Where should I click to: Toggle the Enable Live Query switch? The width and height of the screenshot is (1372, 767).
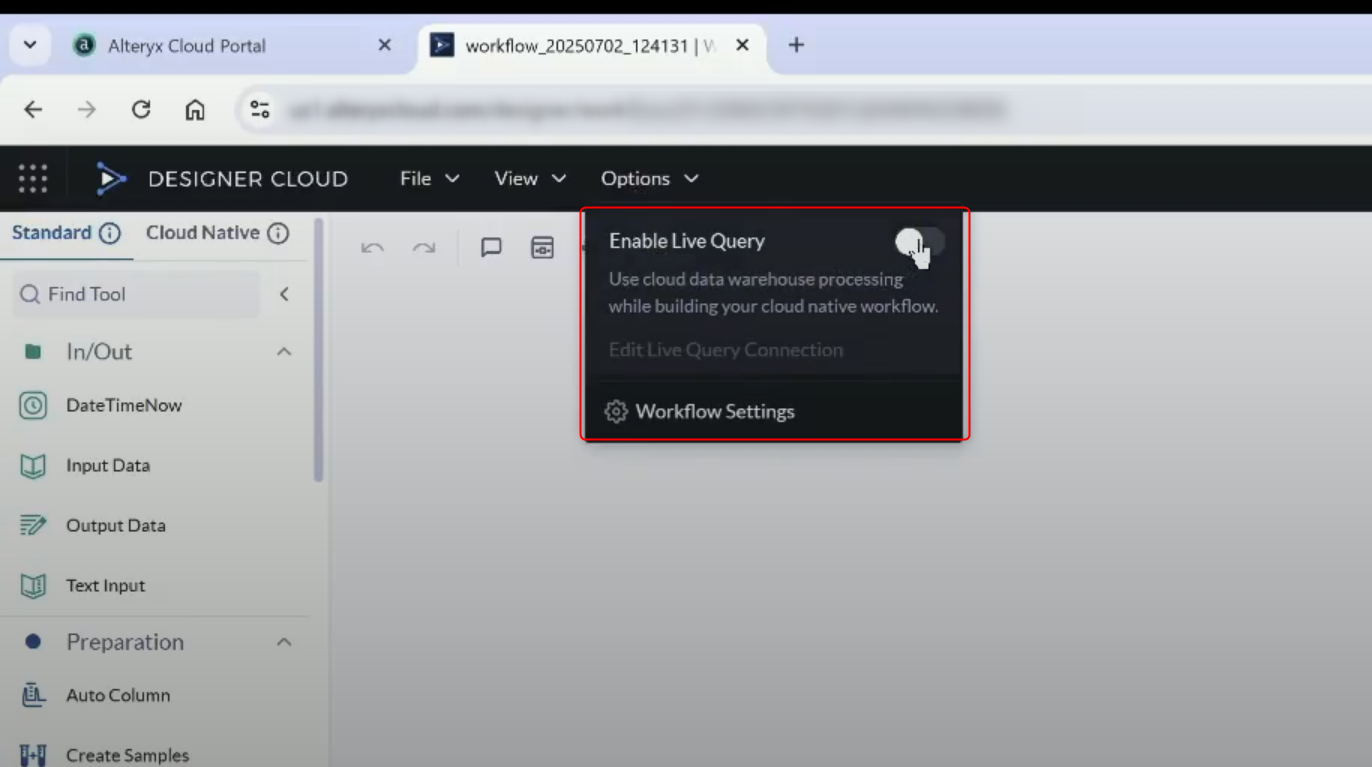pyautogui.click(x=920, y=241)
